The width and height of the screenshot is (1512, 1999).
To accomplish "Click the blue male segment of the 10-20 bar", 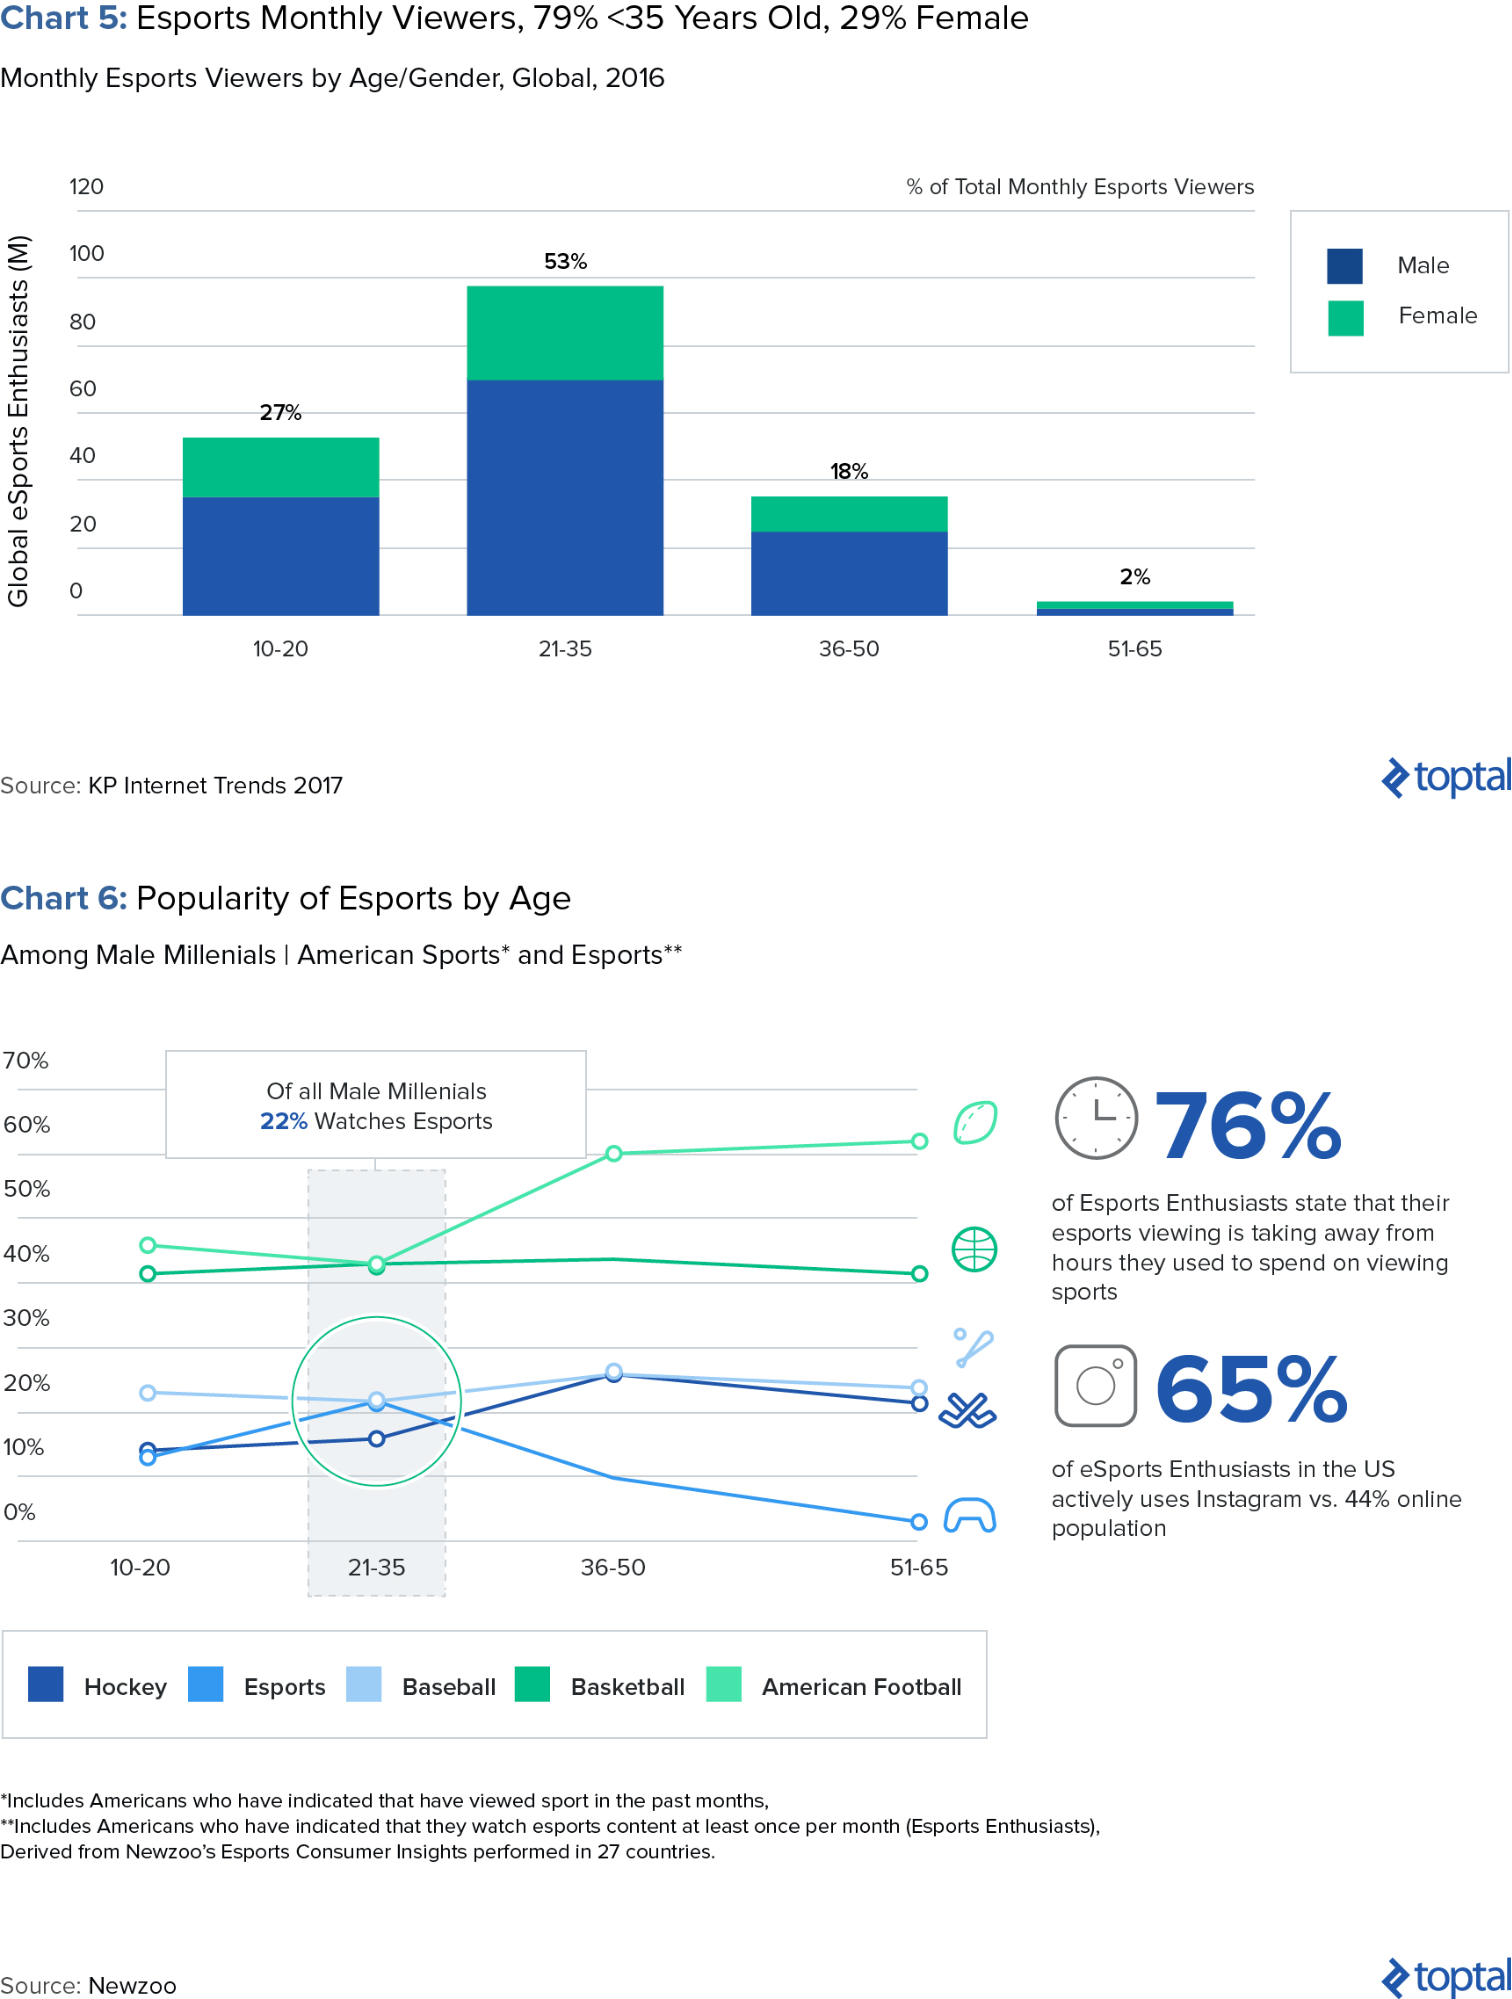I will pos(281,556).
